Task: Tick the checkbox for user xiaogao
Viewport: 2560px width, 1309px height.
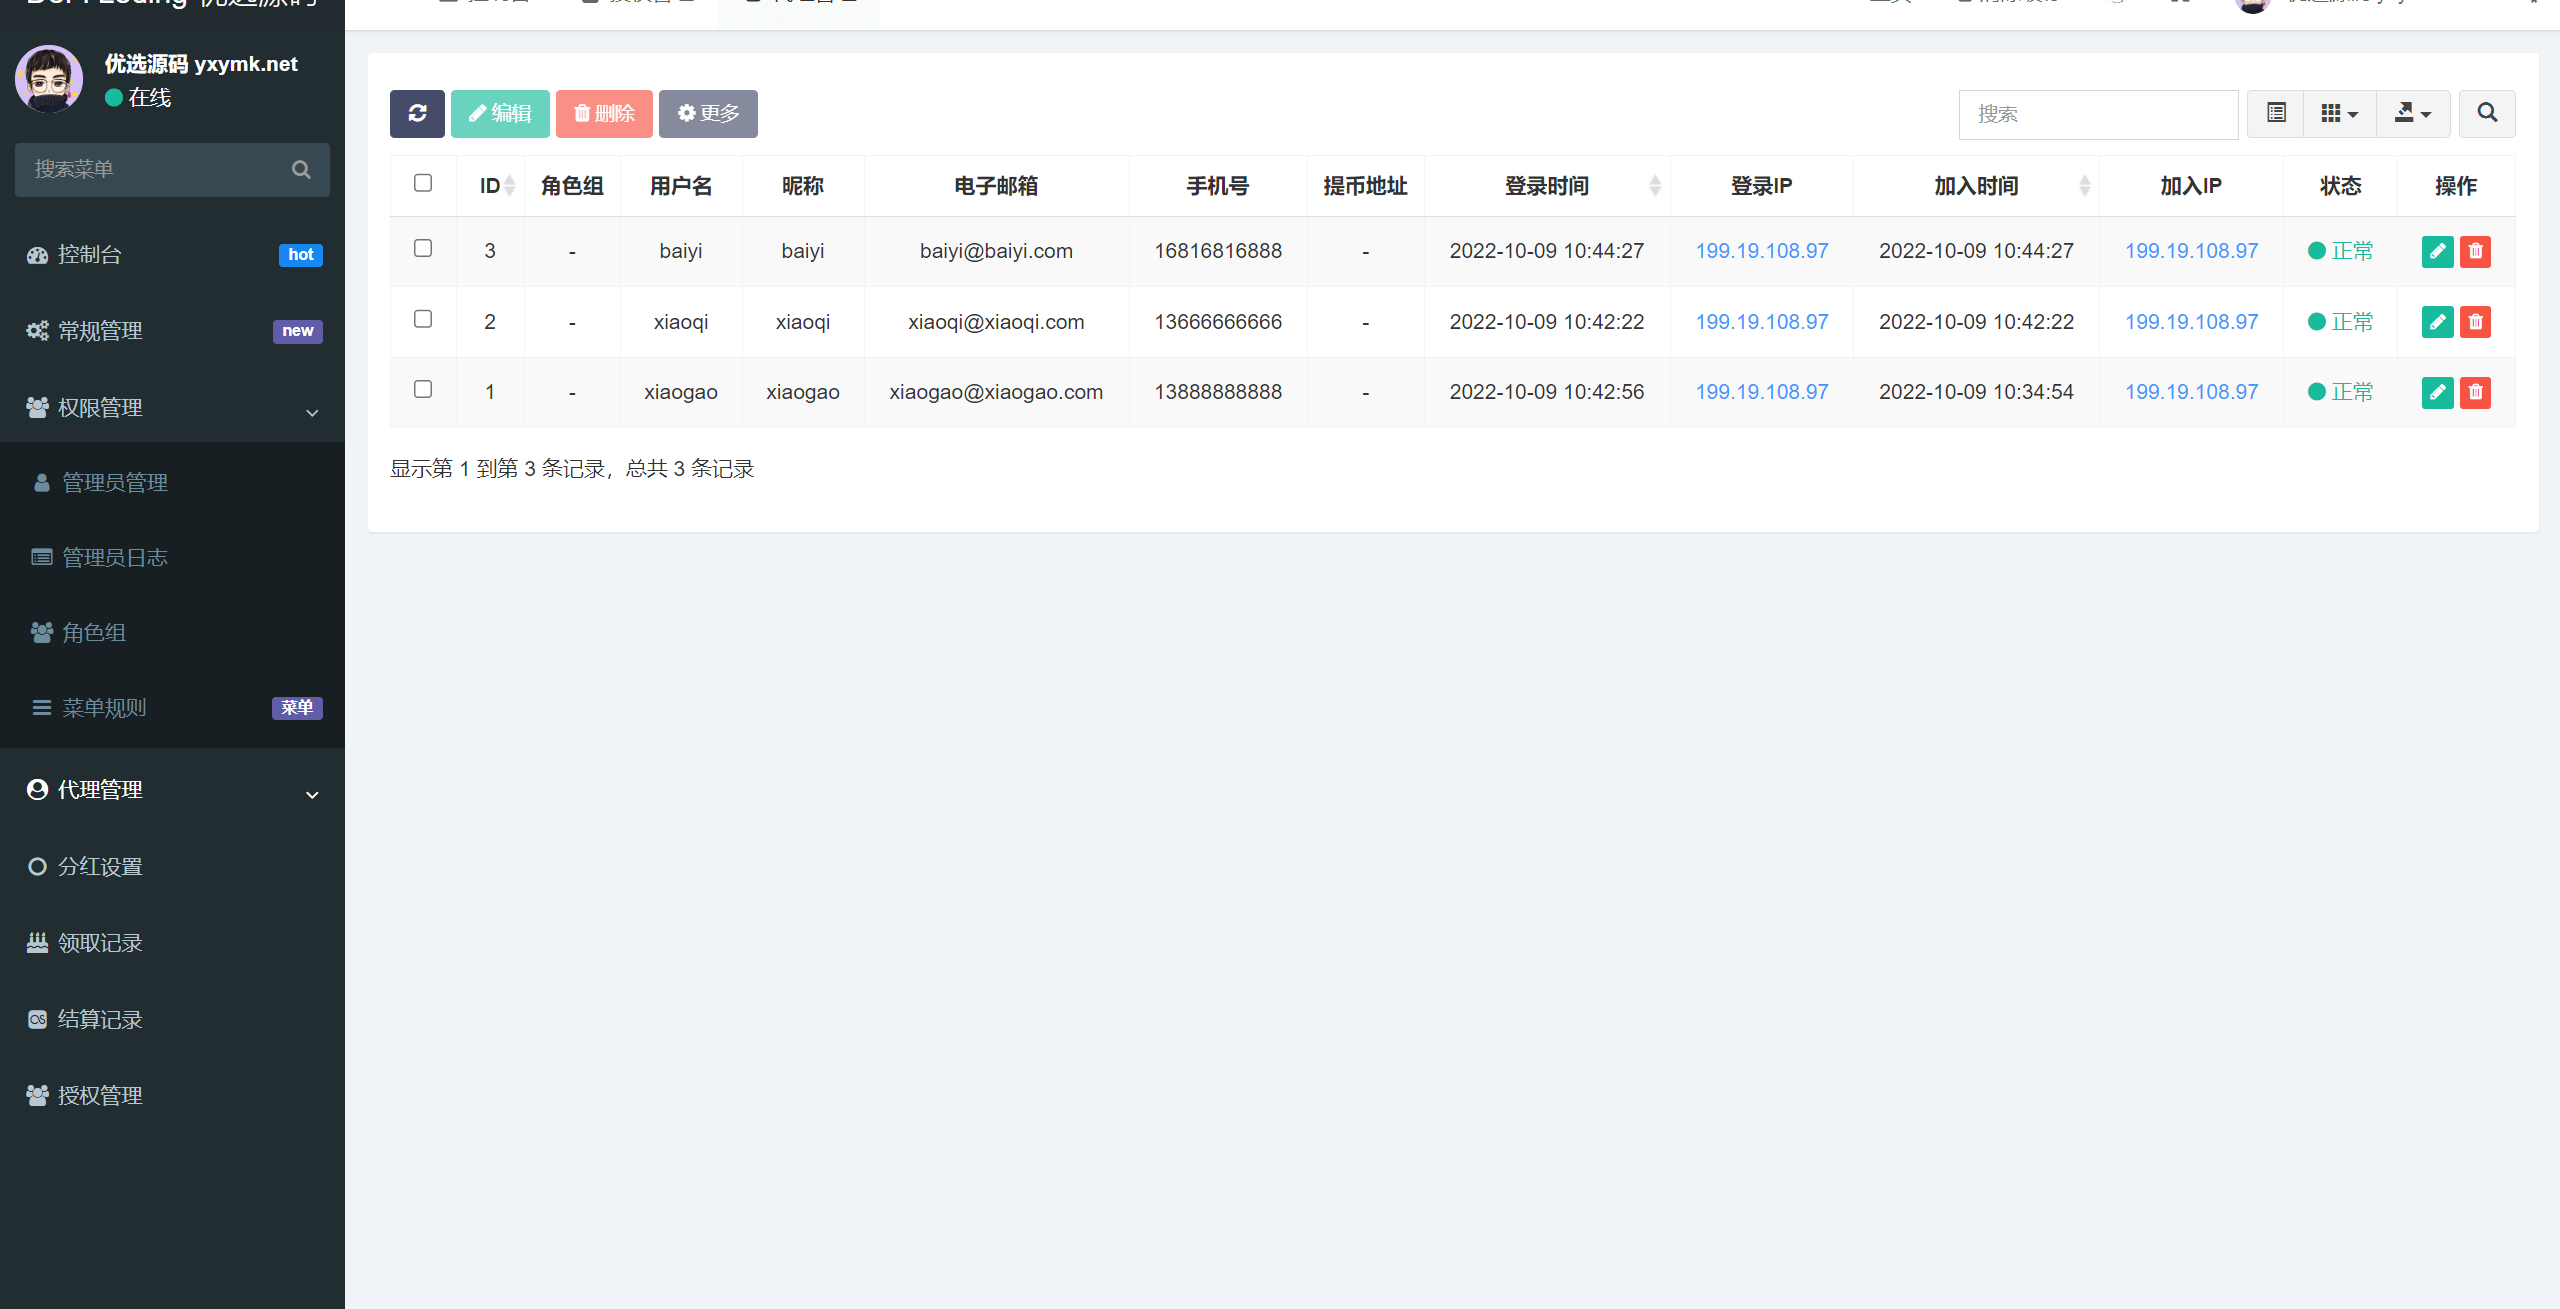Action: [x=423, y=389]
